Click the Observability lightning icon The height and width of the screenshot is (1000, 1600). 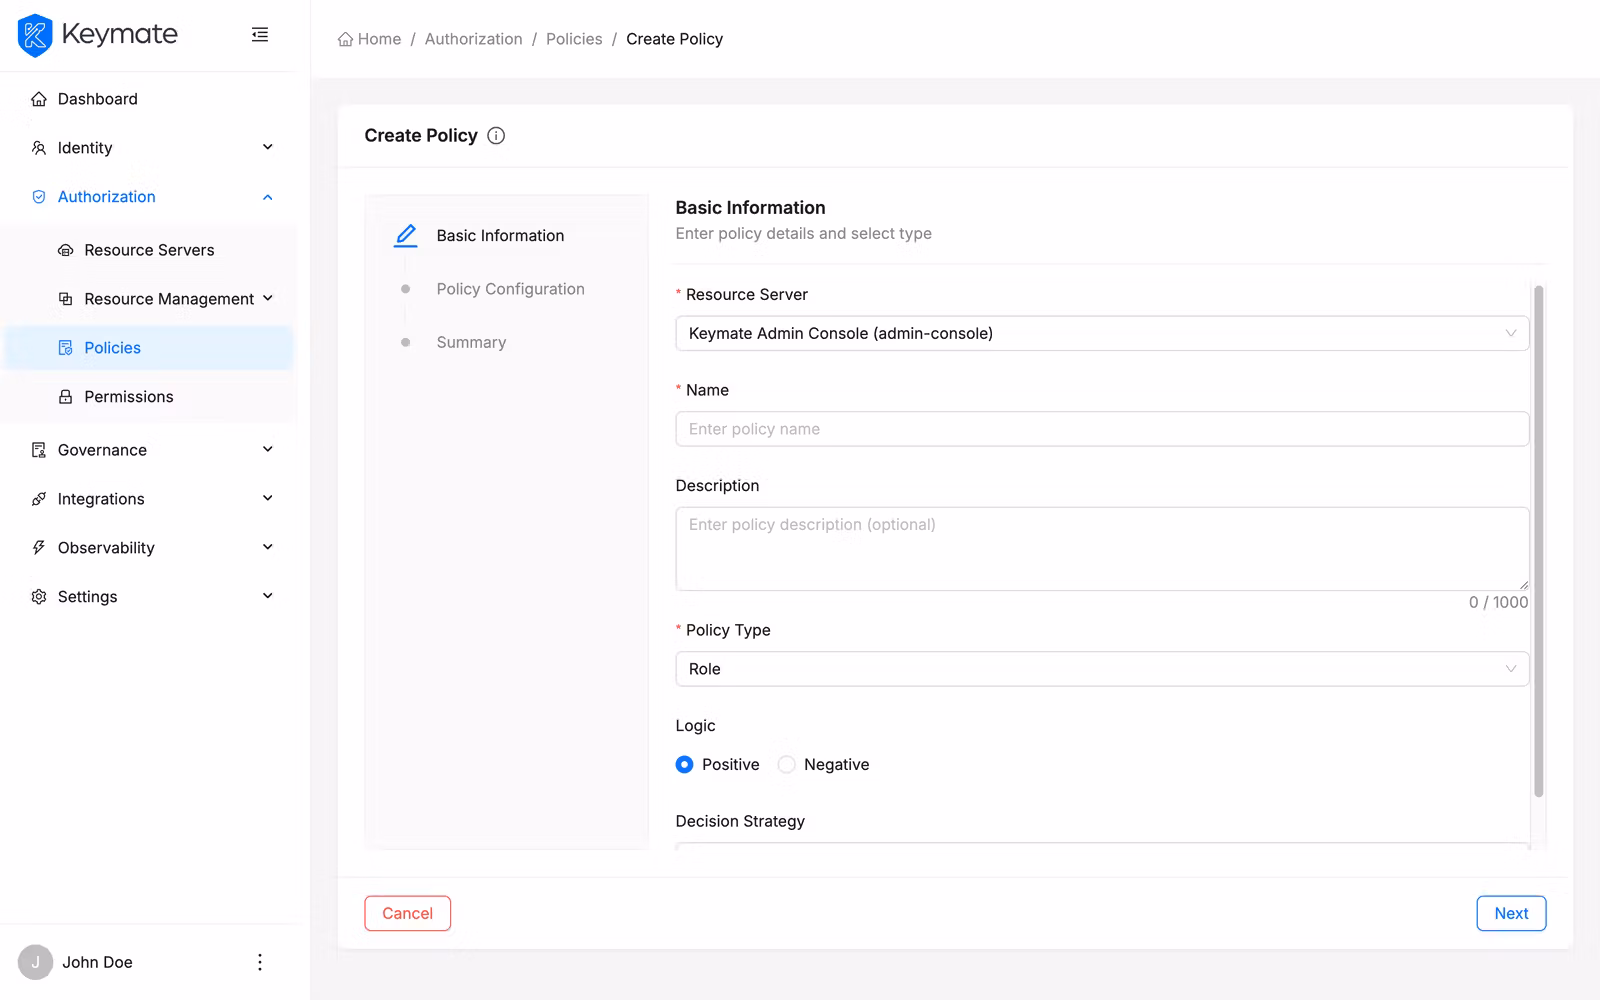tap(37, 547)
